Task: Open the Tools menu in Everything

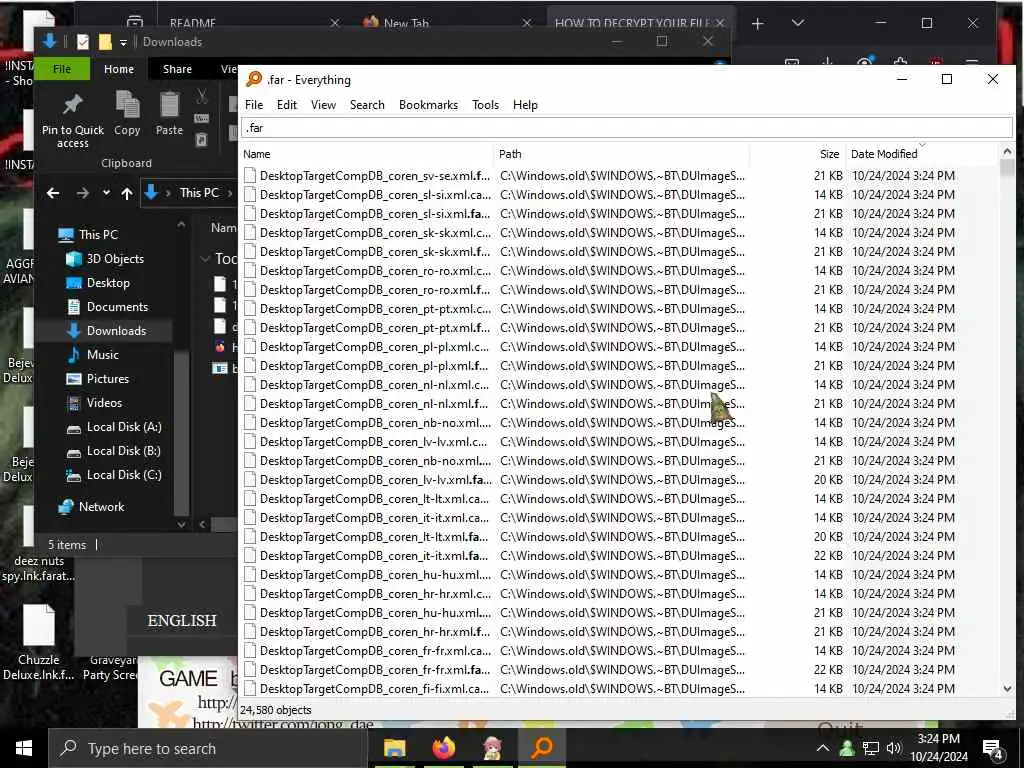Action: [x=485, y=104]
